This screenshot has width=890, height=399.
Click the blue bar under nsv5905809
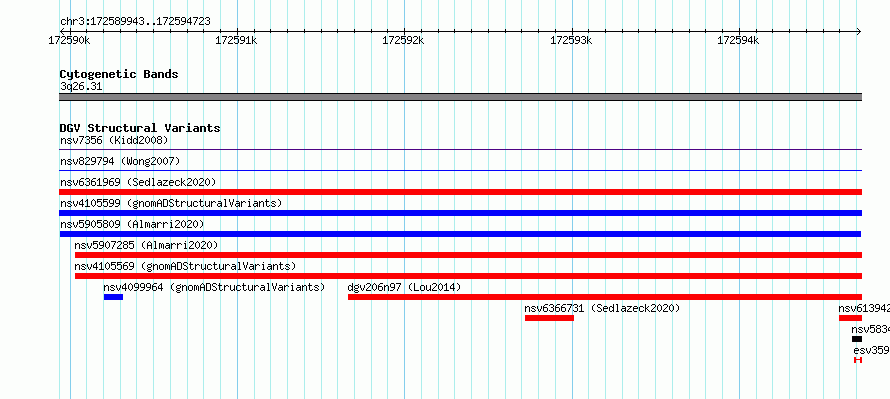[x=460, y=234]
